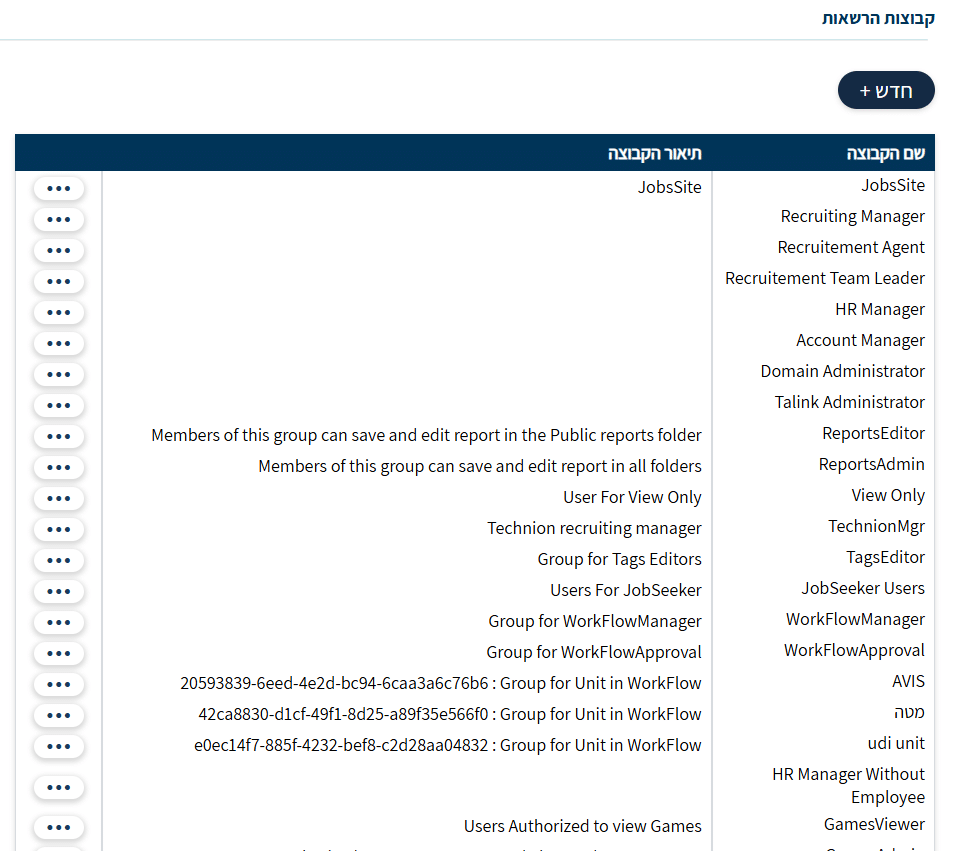The width and height of the screenshot is (957, 851).
Task: Expand actions for View Only row
Action: point(59,498)
